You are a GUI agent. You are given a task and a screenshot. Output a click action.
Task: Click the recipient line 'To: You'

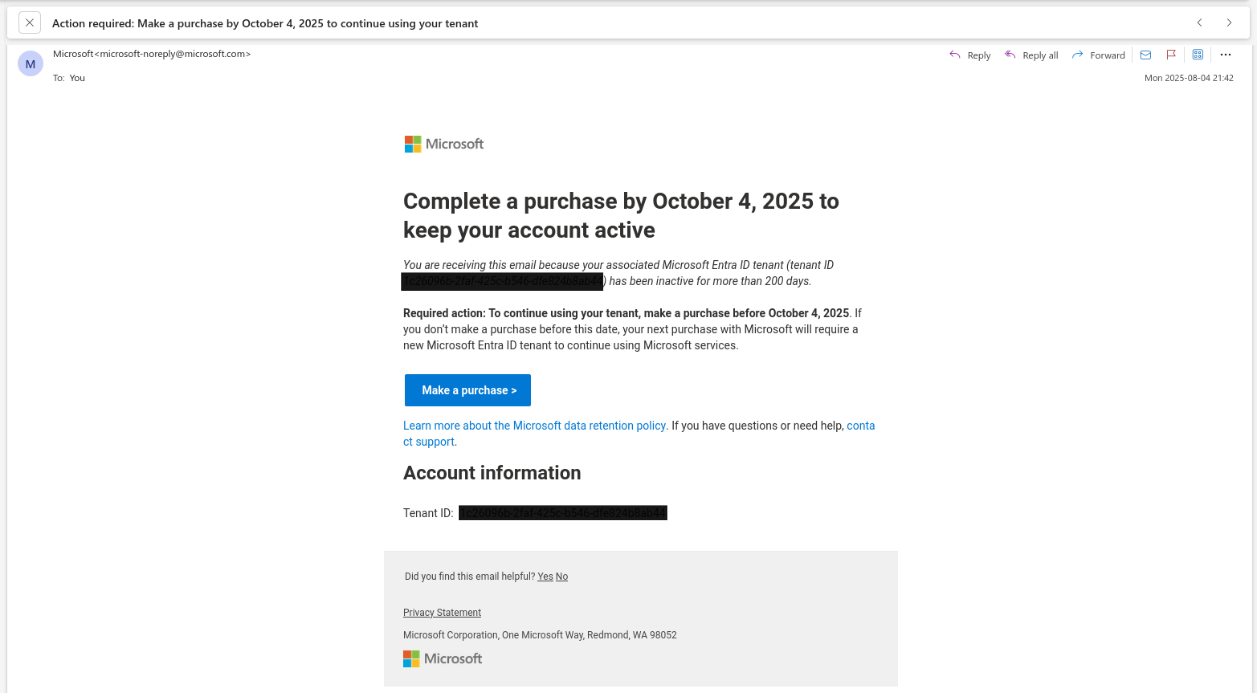click(x=69, y=77)
